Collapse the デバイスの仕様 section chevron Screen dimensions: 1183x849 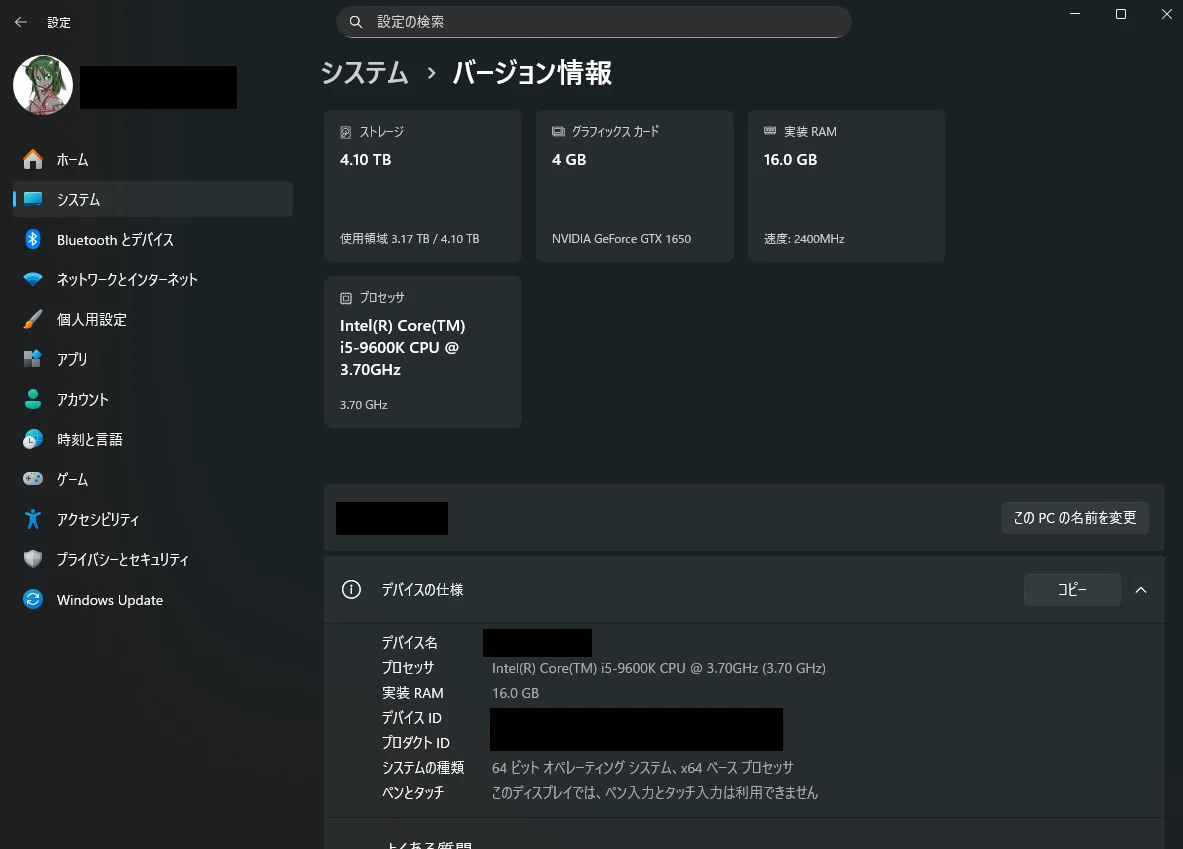click(x=1141, y=589)
